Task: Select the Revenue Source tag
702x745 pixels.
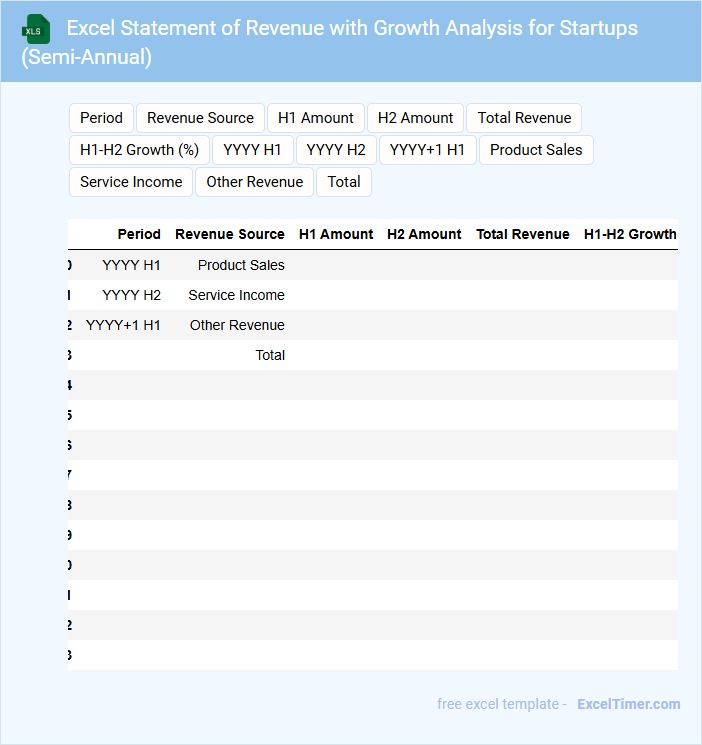Action: pyautogui.click(x=200, y=118)
